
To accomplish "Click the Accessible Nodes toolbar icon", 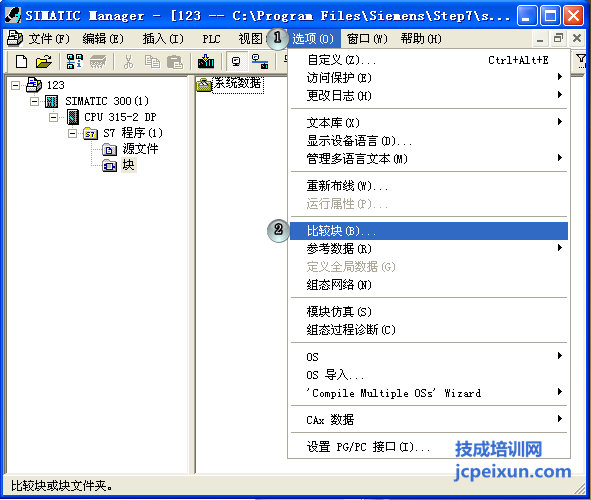I will pos(75,61).
